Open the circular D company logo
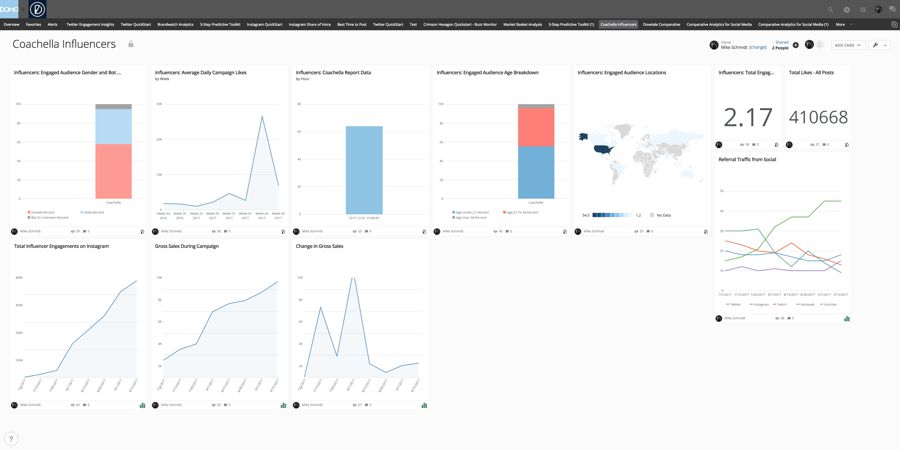The image size is (900, 450). pos(37,9)
